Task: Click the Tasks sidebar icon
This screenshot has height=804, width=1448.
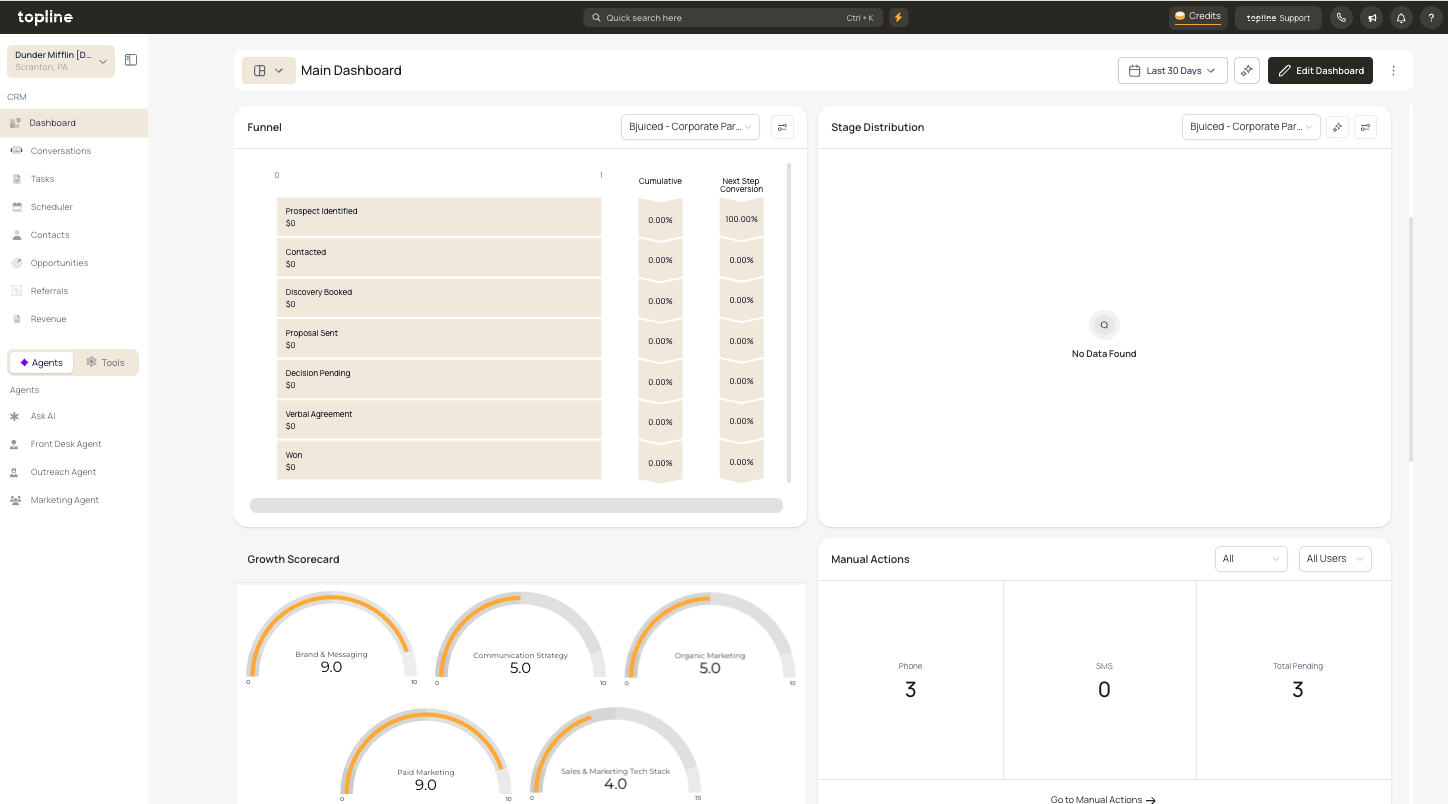Action: point(16,179)
